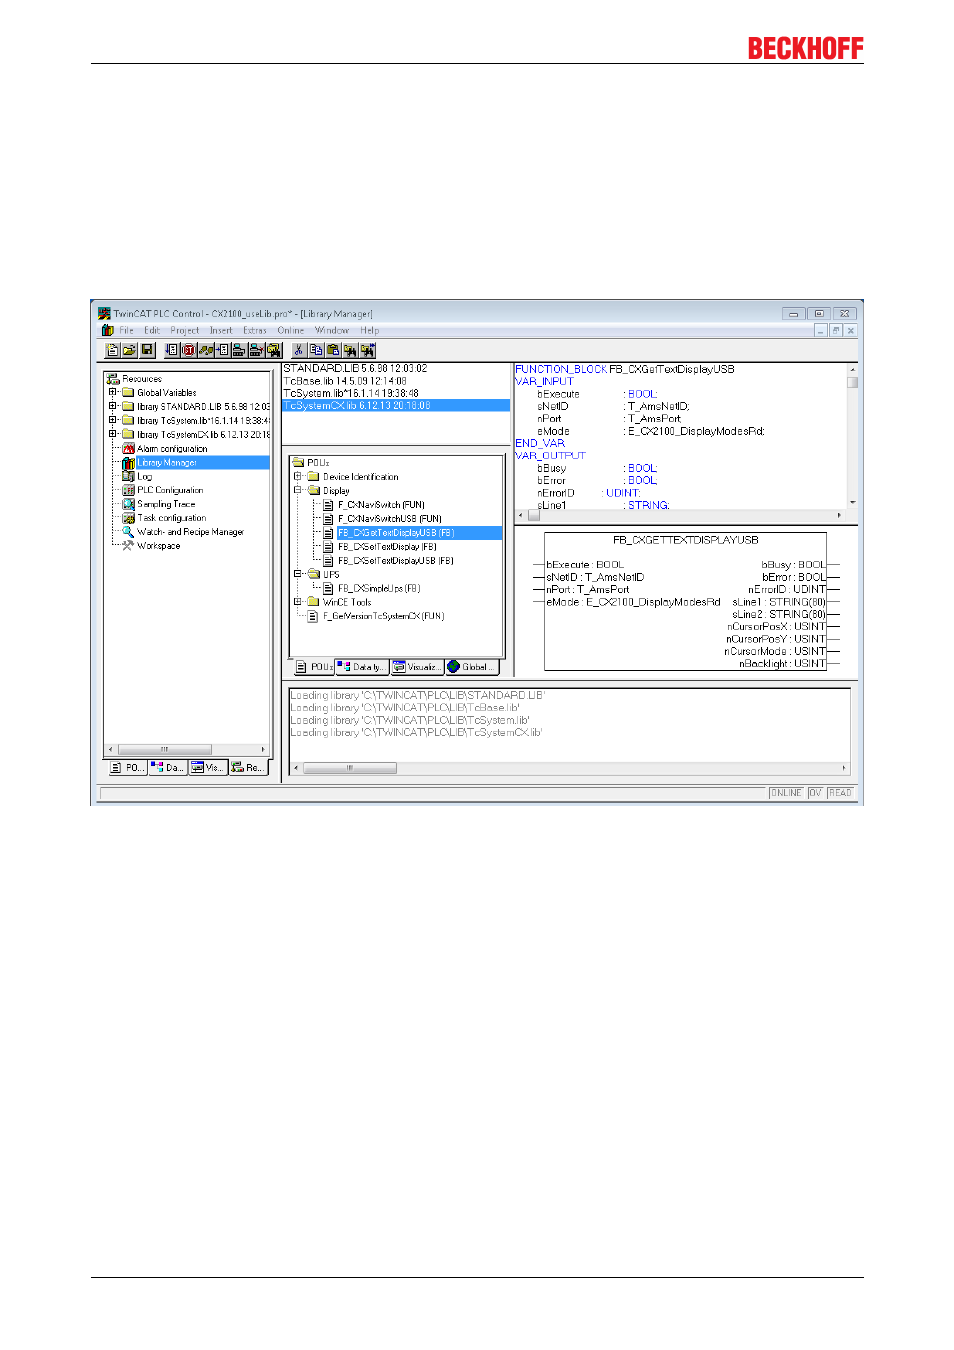Switch to library Global variables tab

click(471, 667)
